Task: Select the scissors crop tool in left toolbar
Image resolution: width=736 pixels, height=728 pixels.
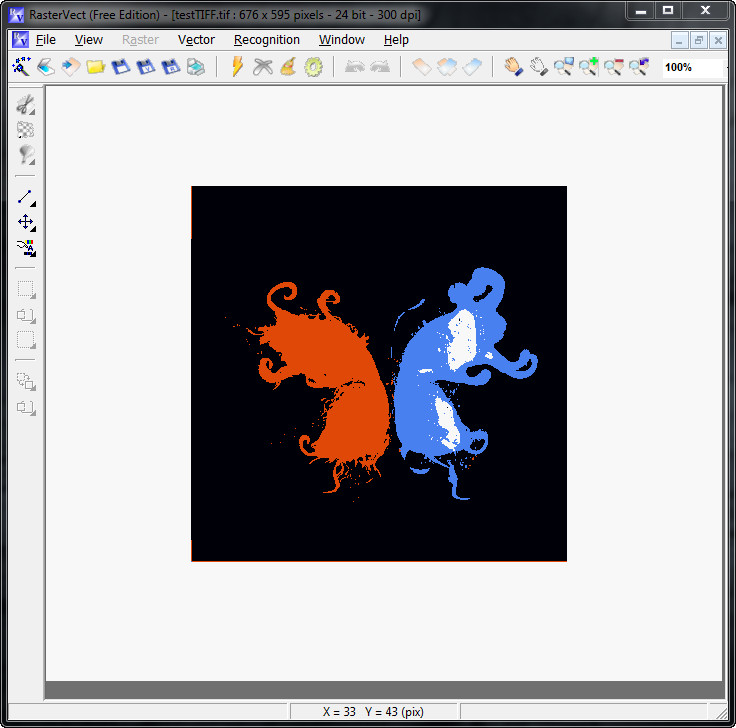Action: pos(26,105)
